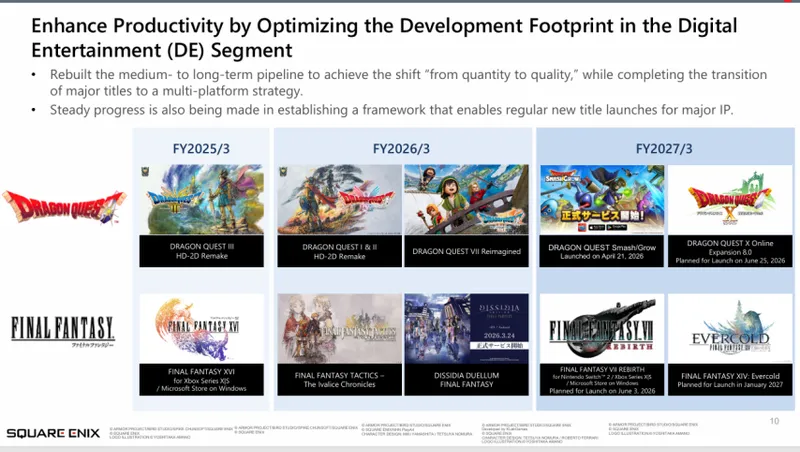Viewport: 800px width, 452px height.
Task: Click the 'DRAGON QUEST X Online Expansion 8.0' caption
Action: [730, 251]
